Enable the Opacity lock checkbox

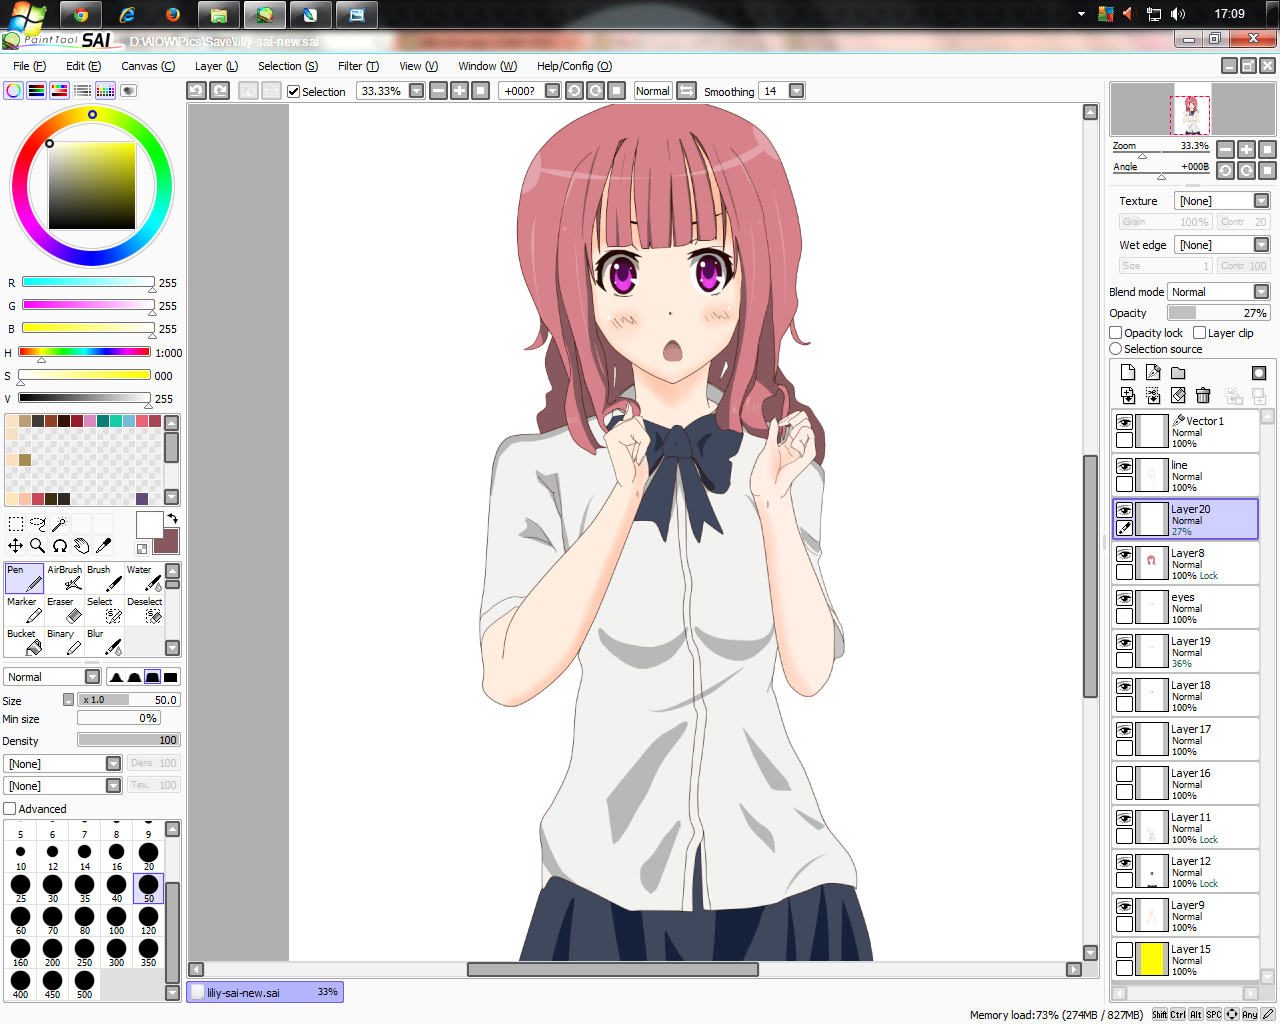click(x=1116, y=333)
